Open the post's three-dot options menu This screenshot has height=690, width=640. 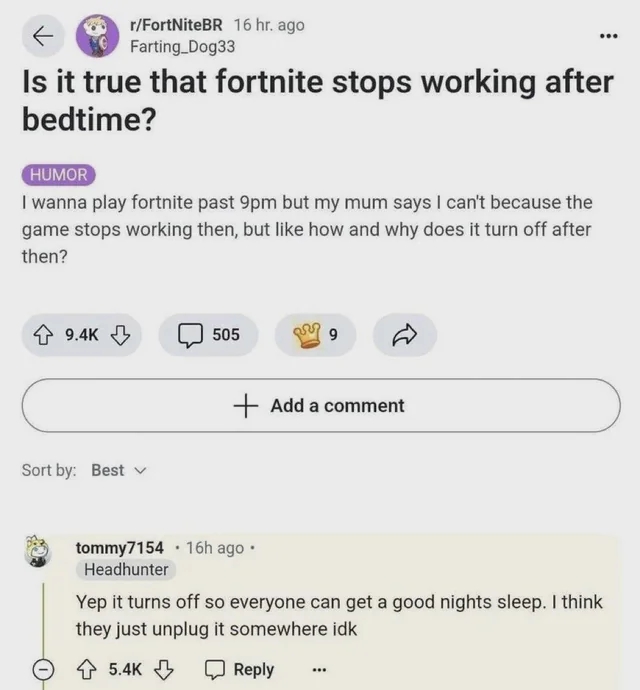pyautogui.click(x=608, y=36)
